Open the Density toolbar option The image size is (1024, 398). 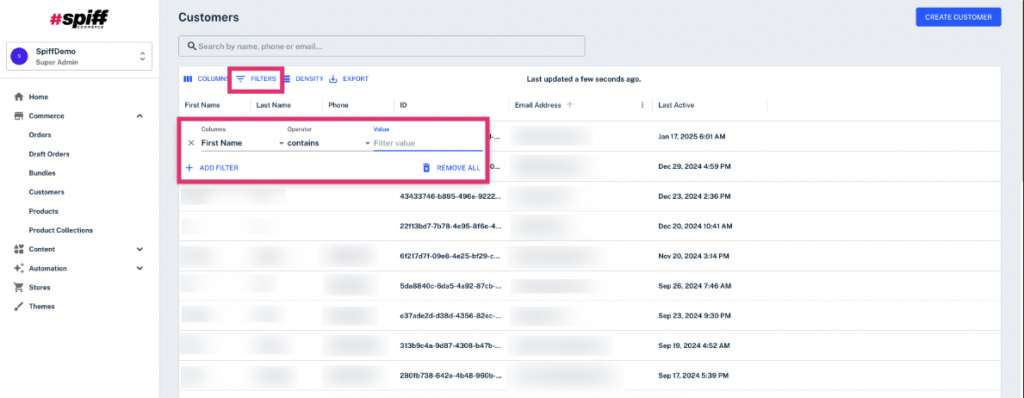pyautogui.click(x=303, y=78)
